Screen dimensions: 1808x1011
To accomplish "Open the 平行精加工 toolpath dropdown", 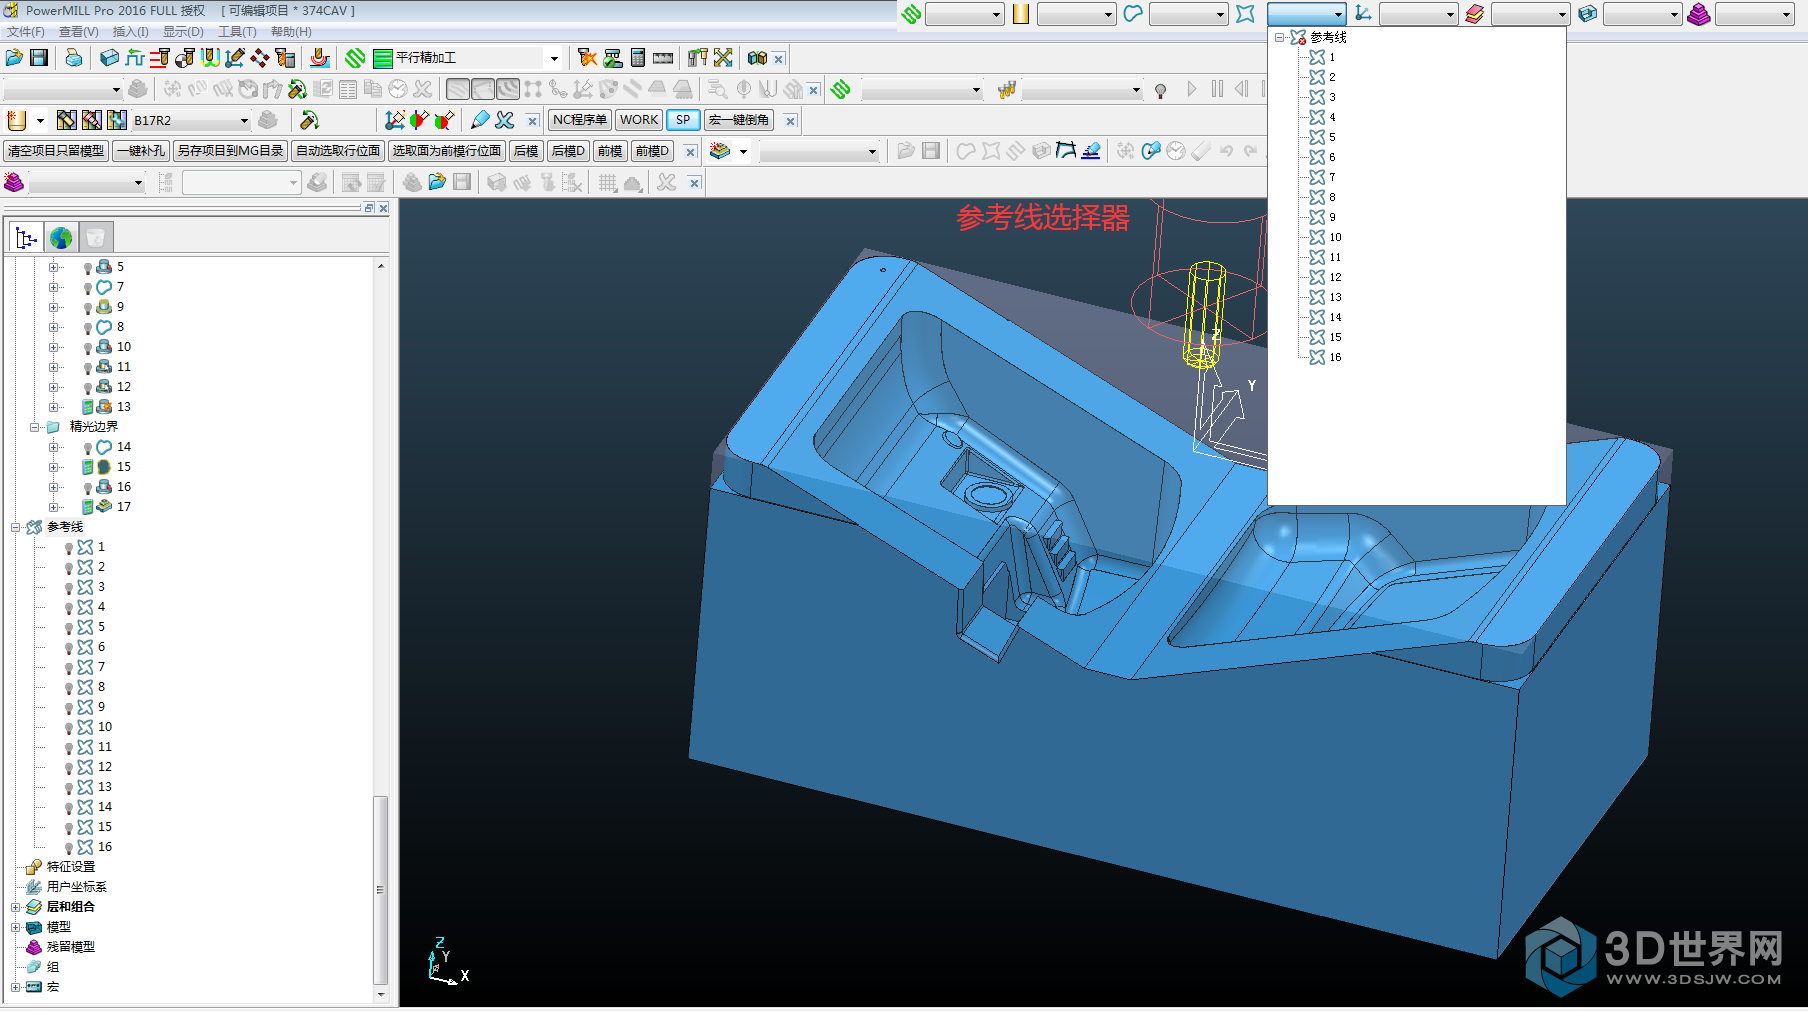I will [x=554, y=58].
